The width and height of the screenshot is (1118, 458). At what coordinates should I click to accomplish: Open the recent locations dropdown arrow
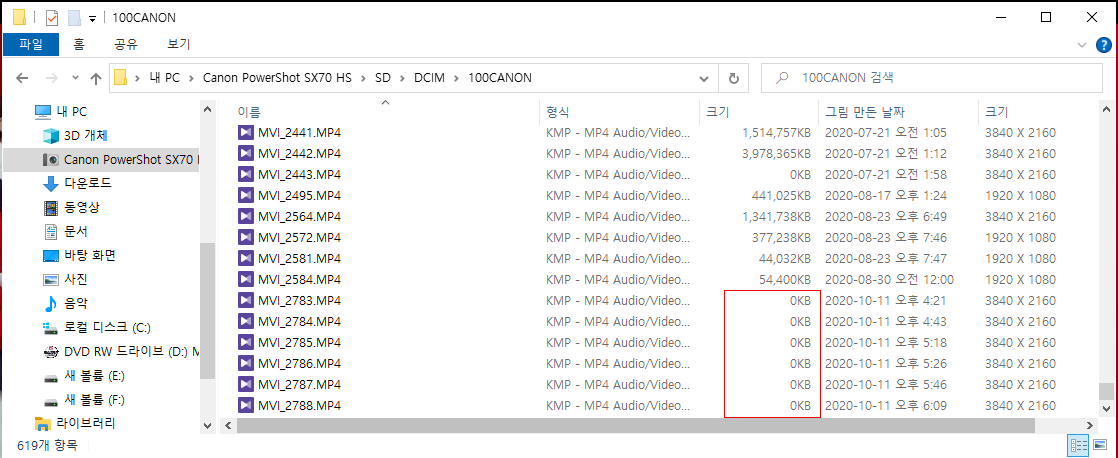76,78
